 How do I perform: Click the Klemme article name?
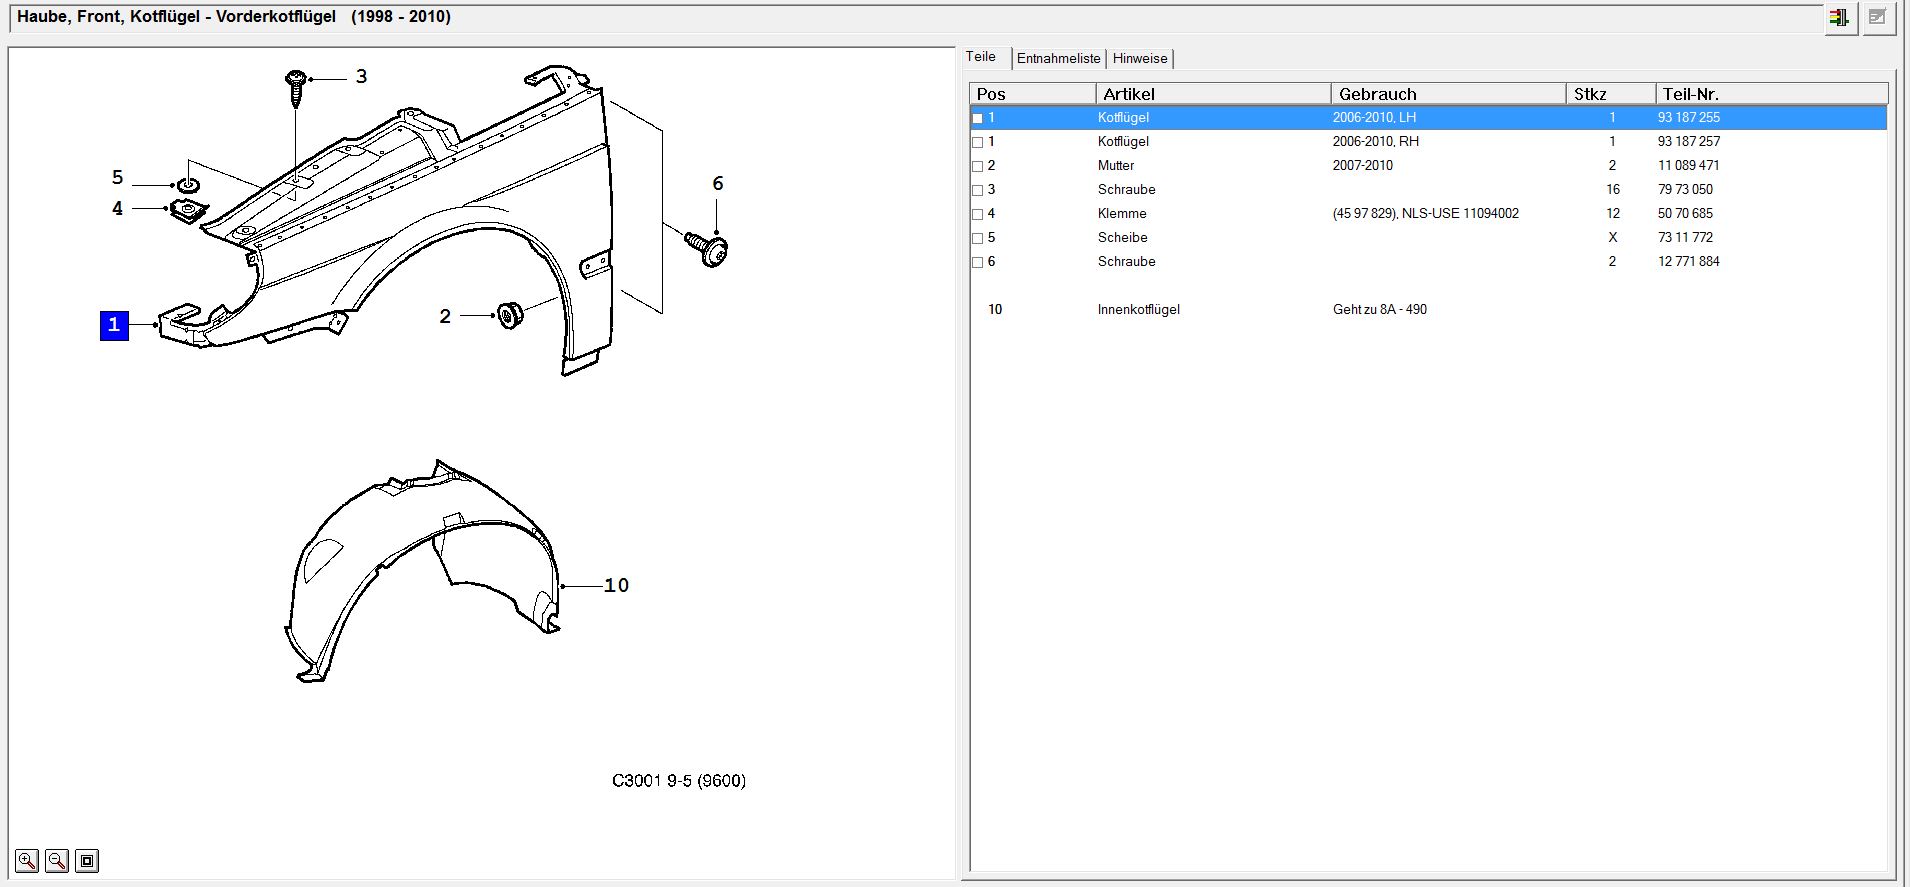[1122, 213]
